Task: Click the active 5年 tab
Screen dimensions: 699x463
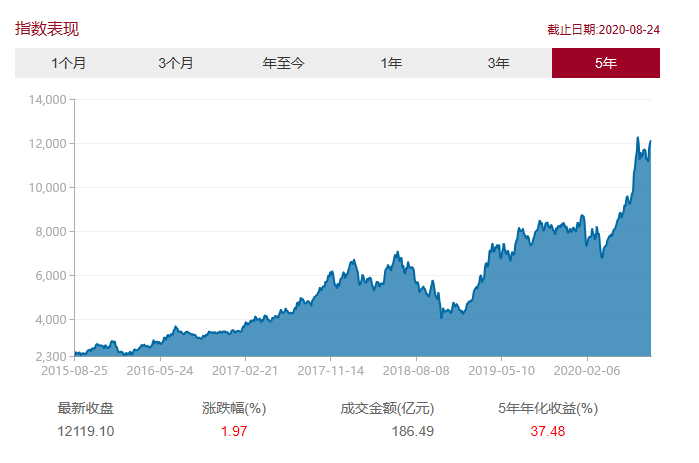Action: pos(606,63)
